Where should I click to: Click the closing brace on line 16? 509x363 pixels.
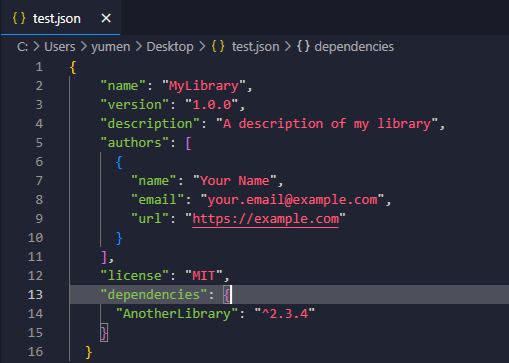point(89,352)
